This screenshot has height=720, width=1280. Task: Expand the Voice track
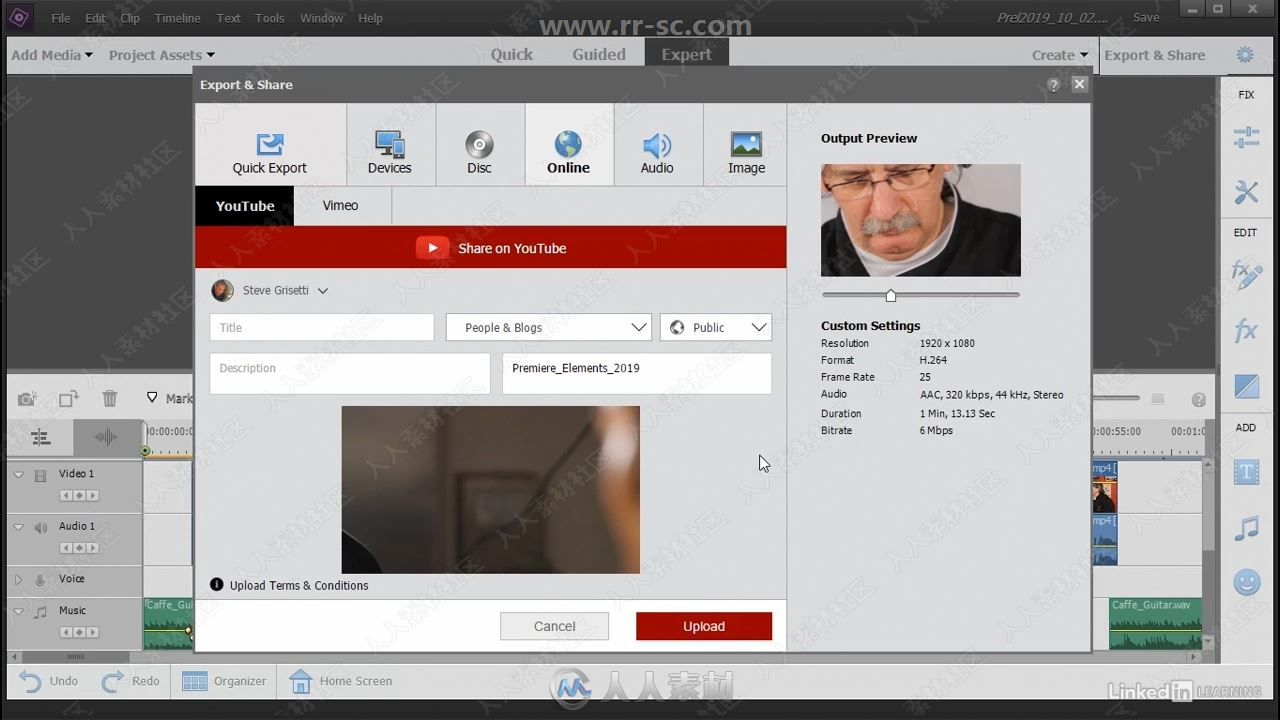[x=18, y=579]
